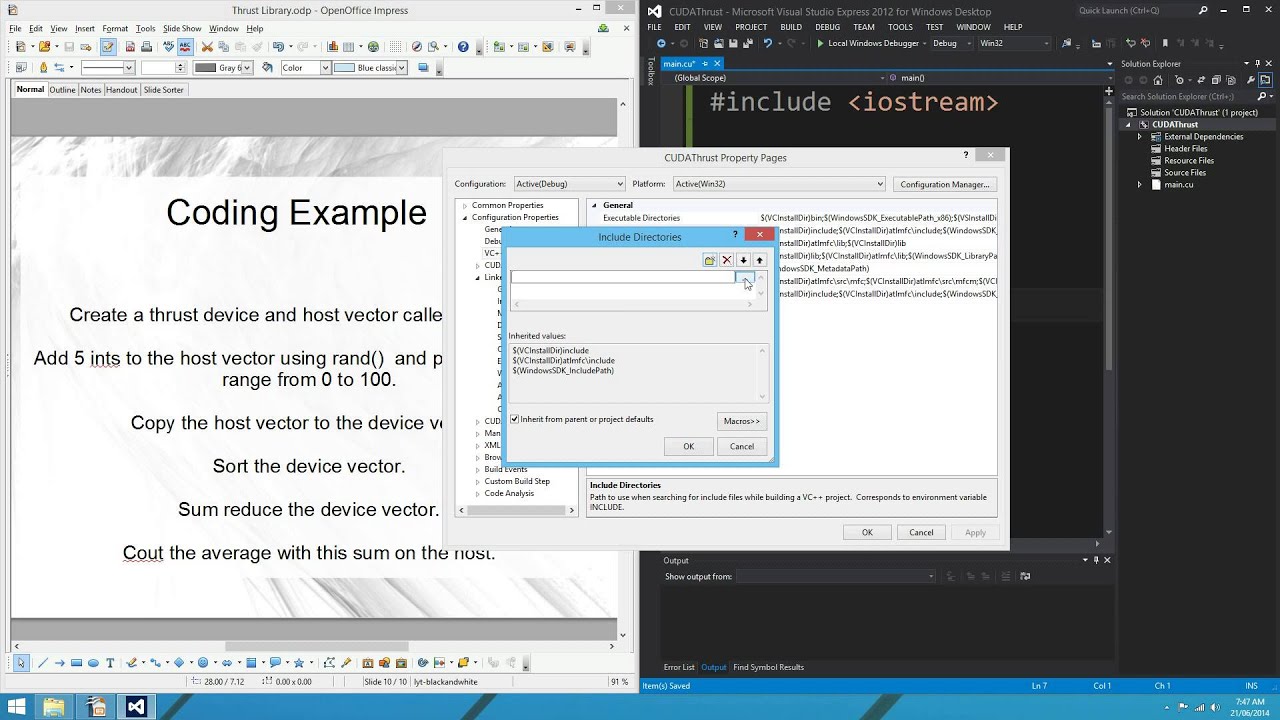This screenshot has height=720, width=1280.
Task: Toggle Edit File mode icon in Impress
Action: [x=107, y=46]
